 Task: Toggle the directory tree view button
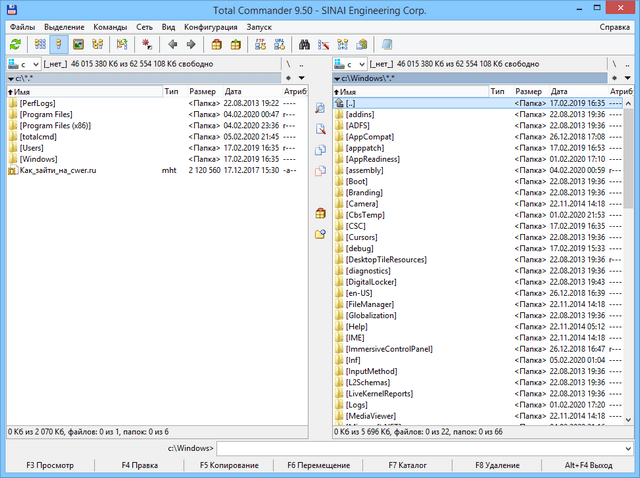point(99,44)
